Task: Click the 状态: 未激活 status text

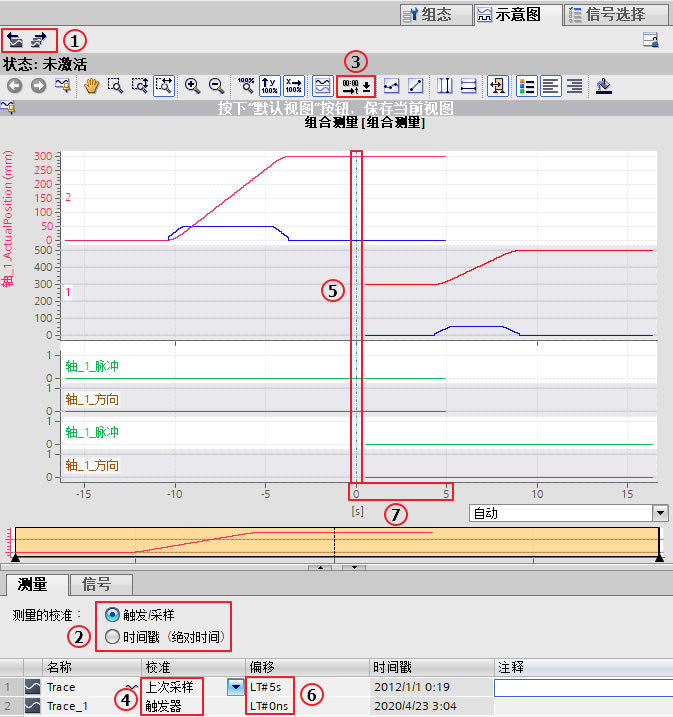Action: pyautogui.click(x=45, y=64)
